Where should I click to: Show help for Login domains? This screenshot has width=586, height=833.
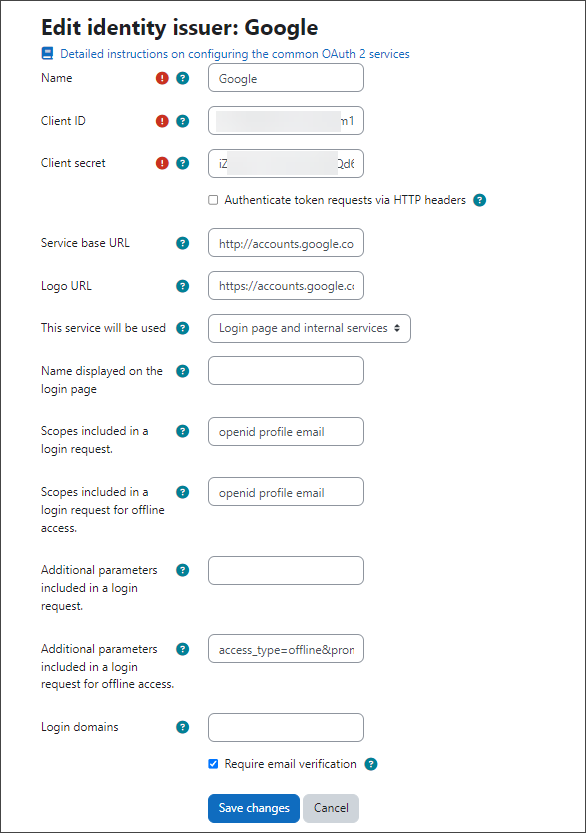pyautogui.click(x=182, y=727)
